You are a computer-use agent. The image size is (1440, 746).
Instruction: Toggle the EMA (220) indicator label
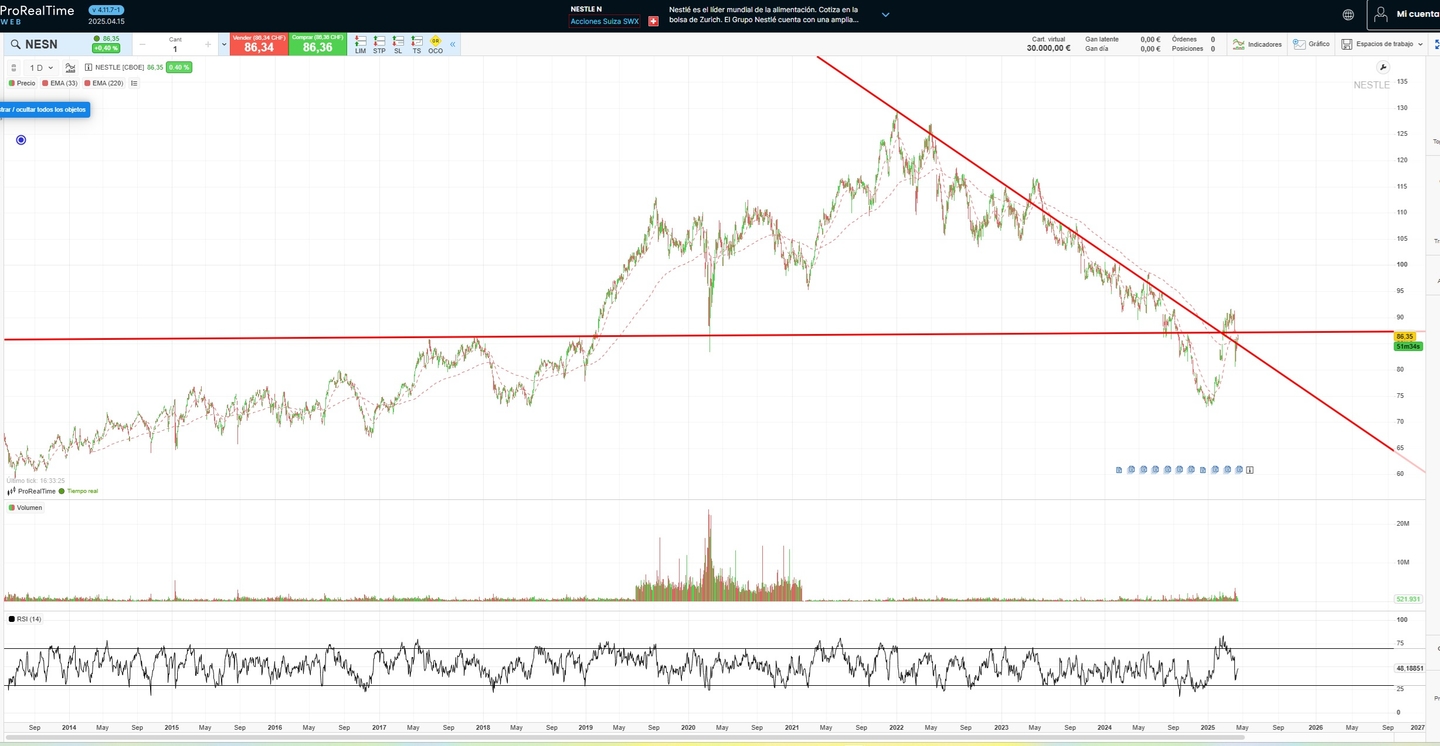(x=104, y=83)
